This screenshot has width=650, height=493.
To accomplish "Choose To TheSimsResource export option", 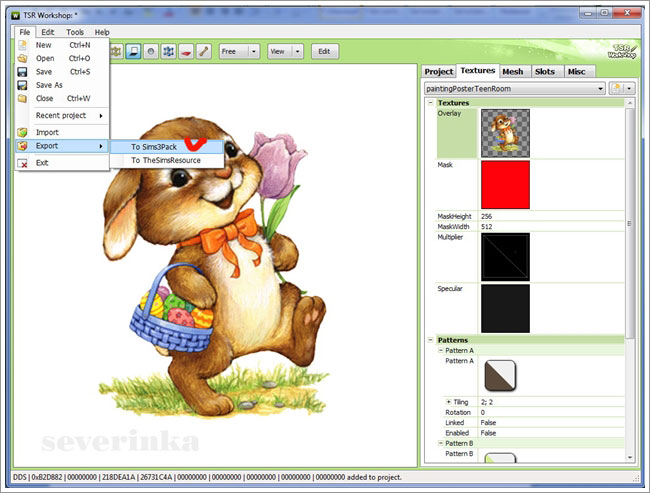I will pos(166,160).
